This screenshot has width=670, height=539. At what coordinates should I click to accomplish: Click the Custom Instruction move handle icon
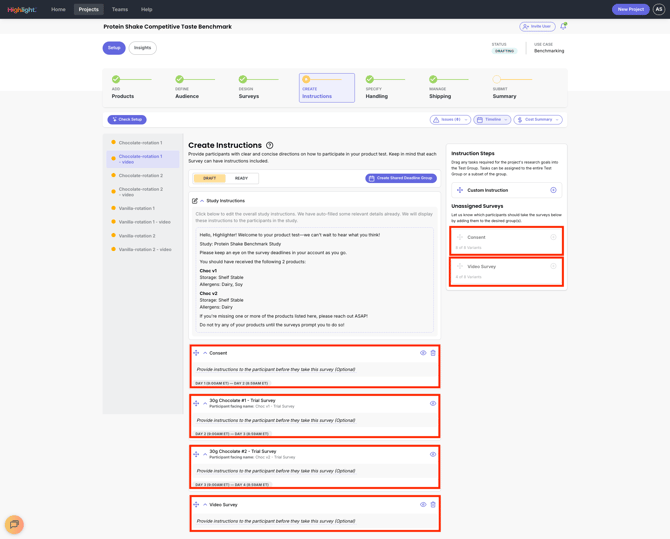(x=460, y=190)
